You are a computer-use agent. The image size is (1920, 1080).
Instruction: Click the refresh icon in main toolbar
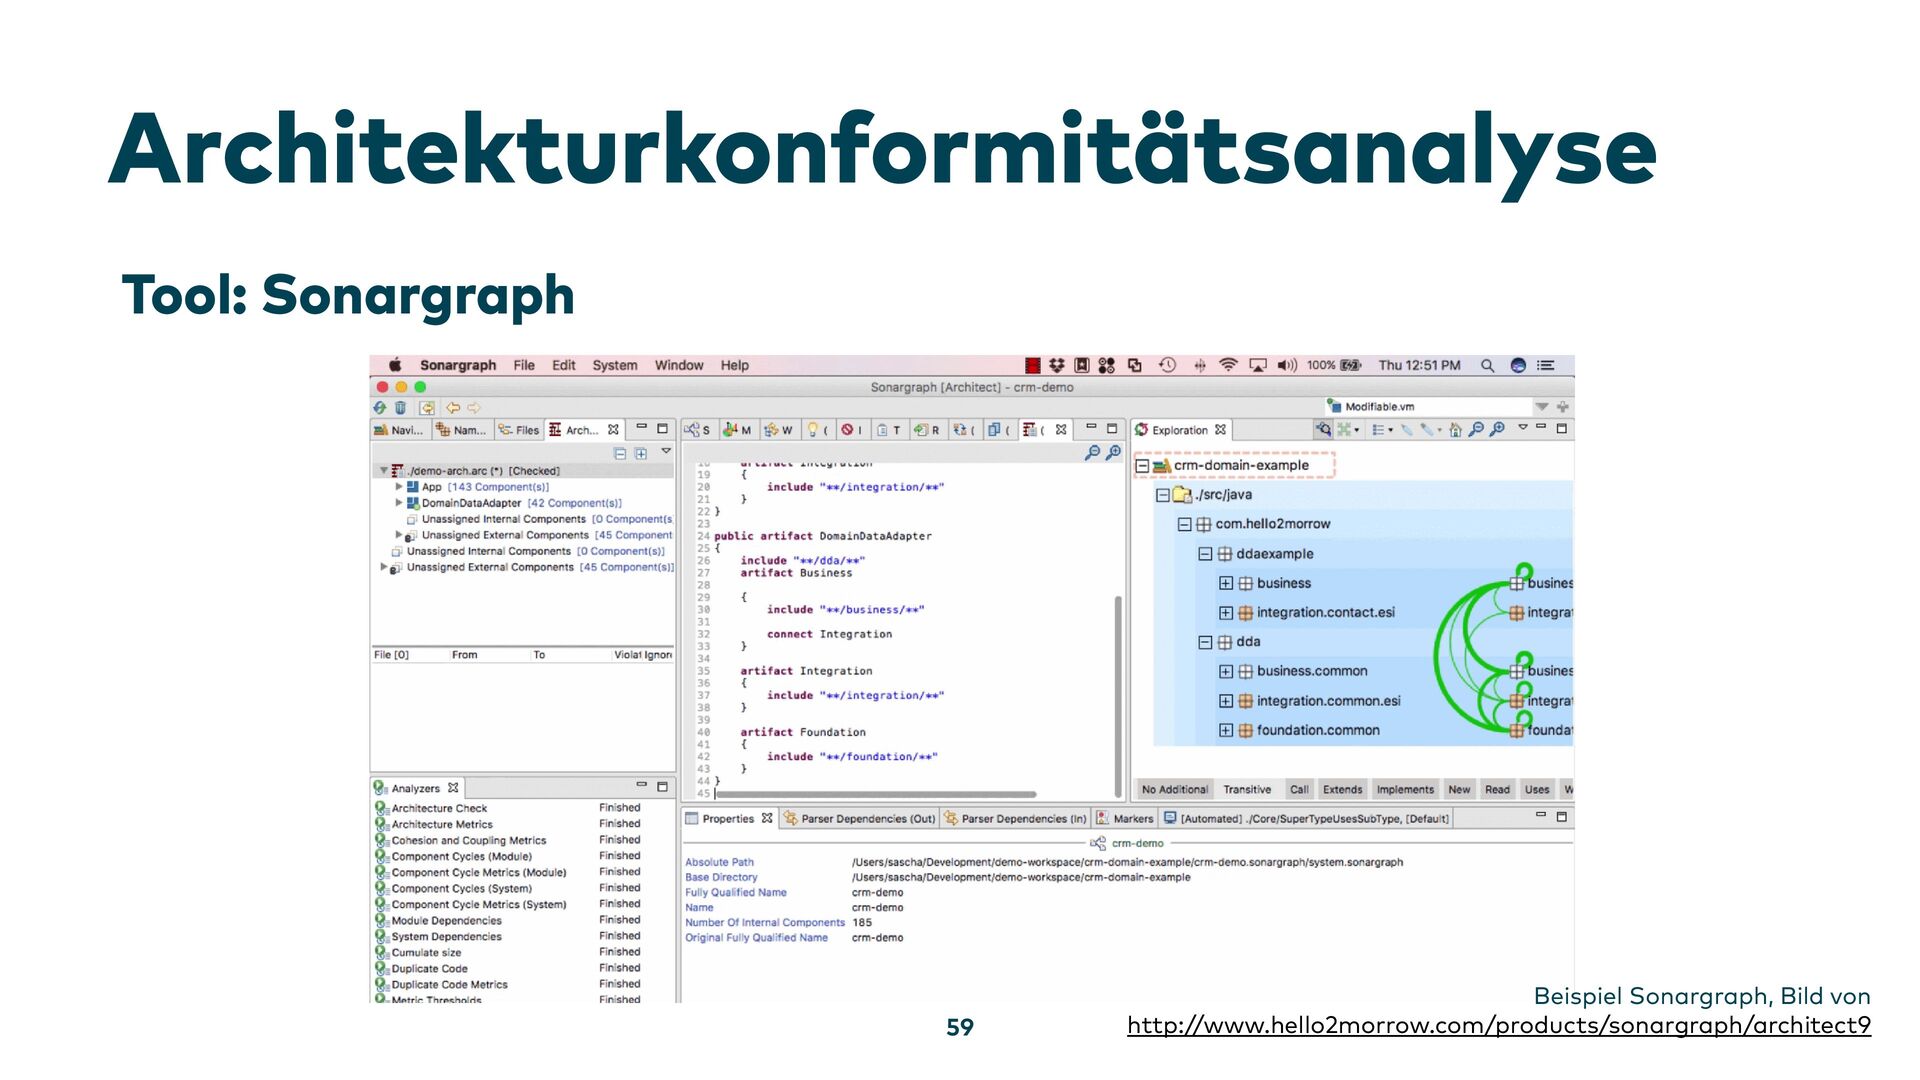pyautogui.click(x=380, y=408)
